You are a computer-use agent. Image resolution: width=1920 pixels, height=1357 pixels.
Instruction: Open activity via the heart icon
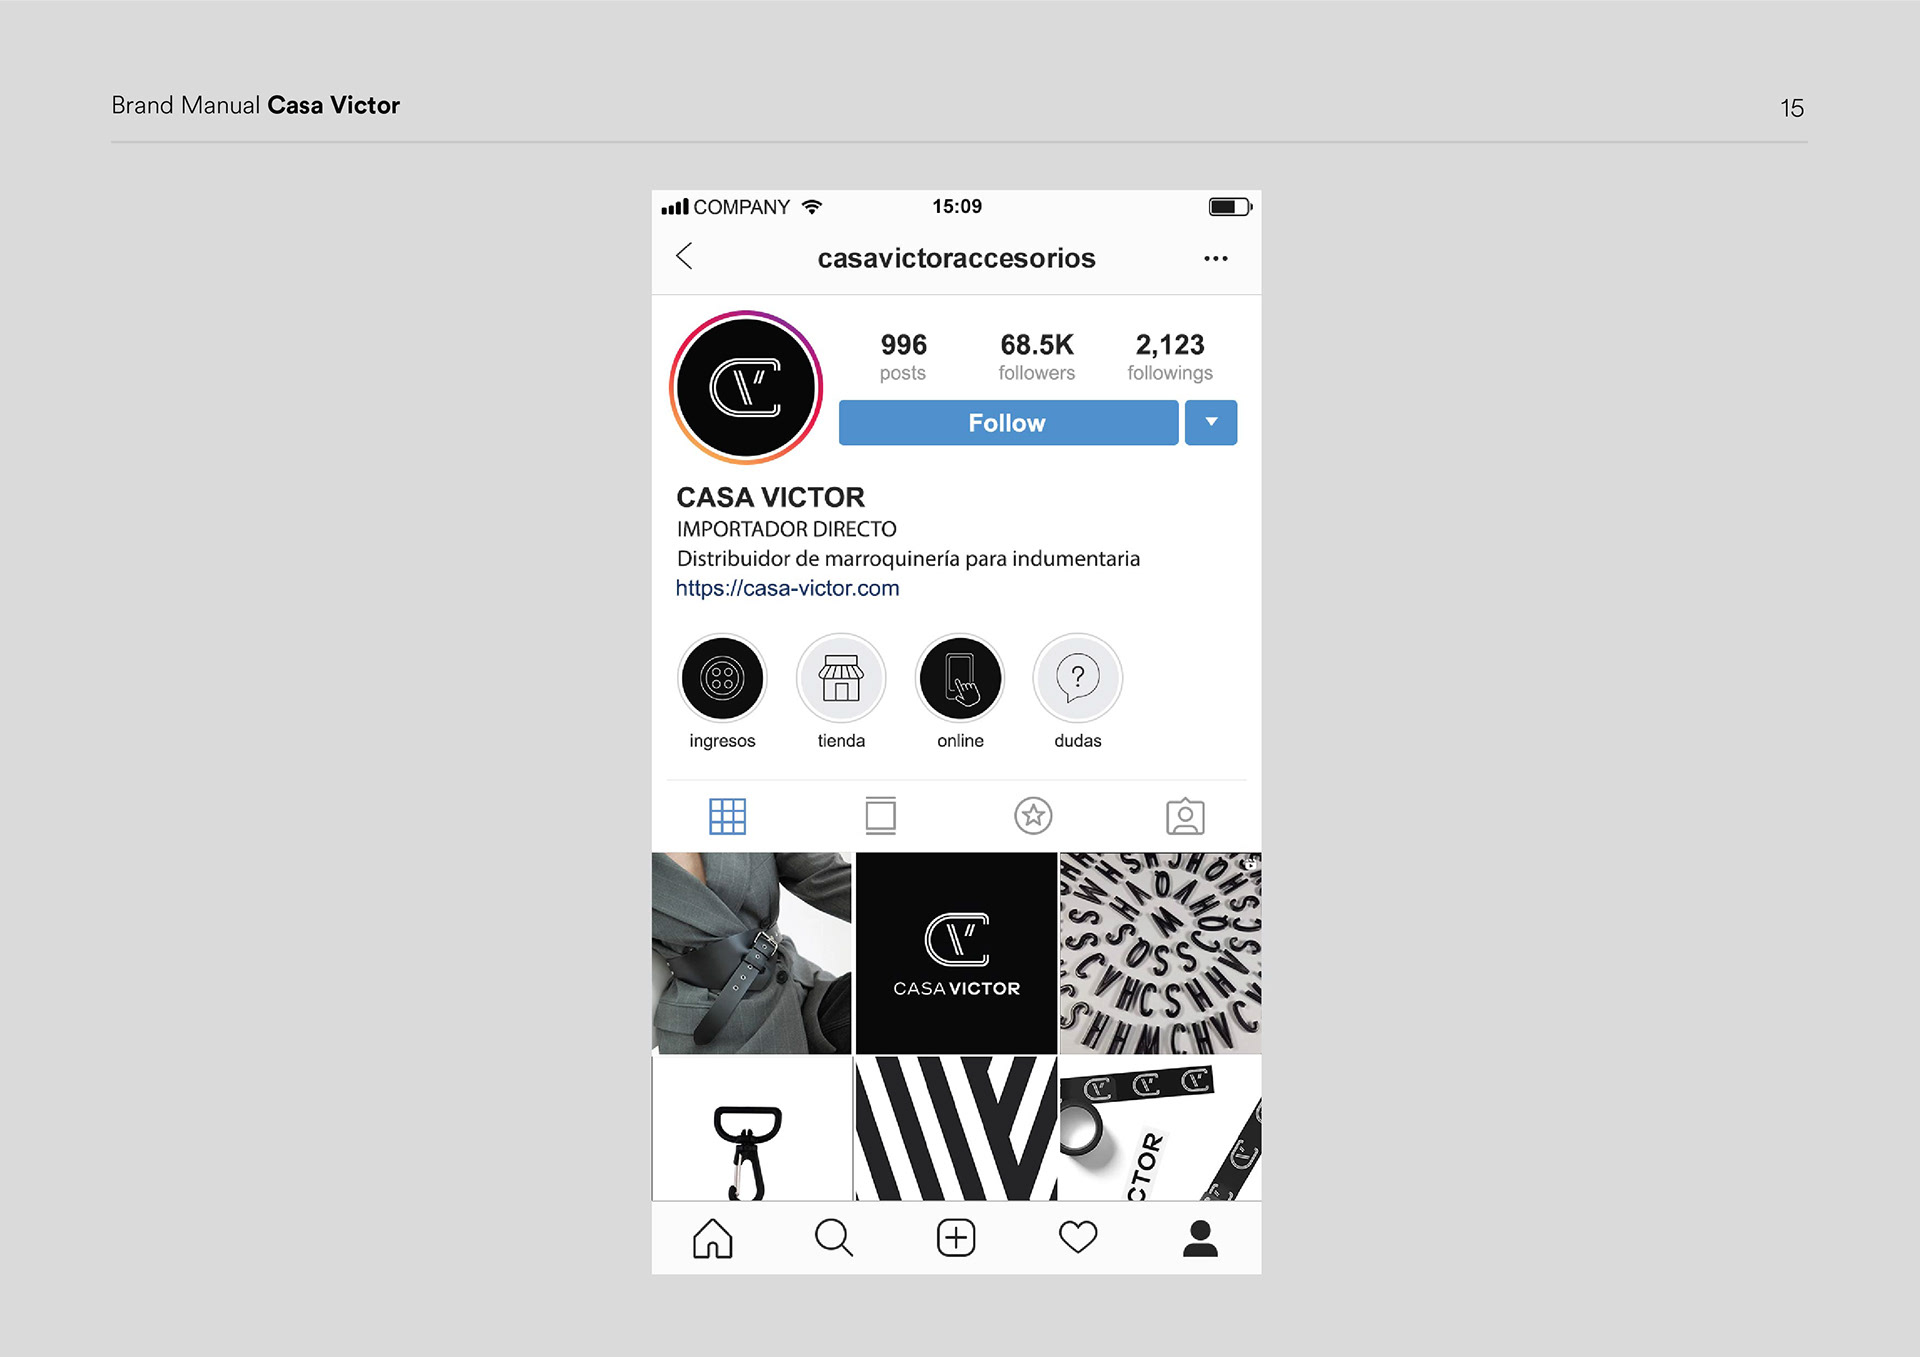tap(1078, 1238)
